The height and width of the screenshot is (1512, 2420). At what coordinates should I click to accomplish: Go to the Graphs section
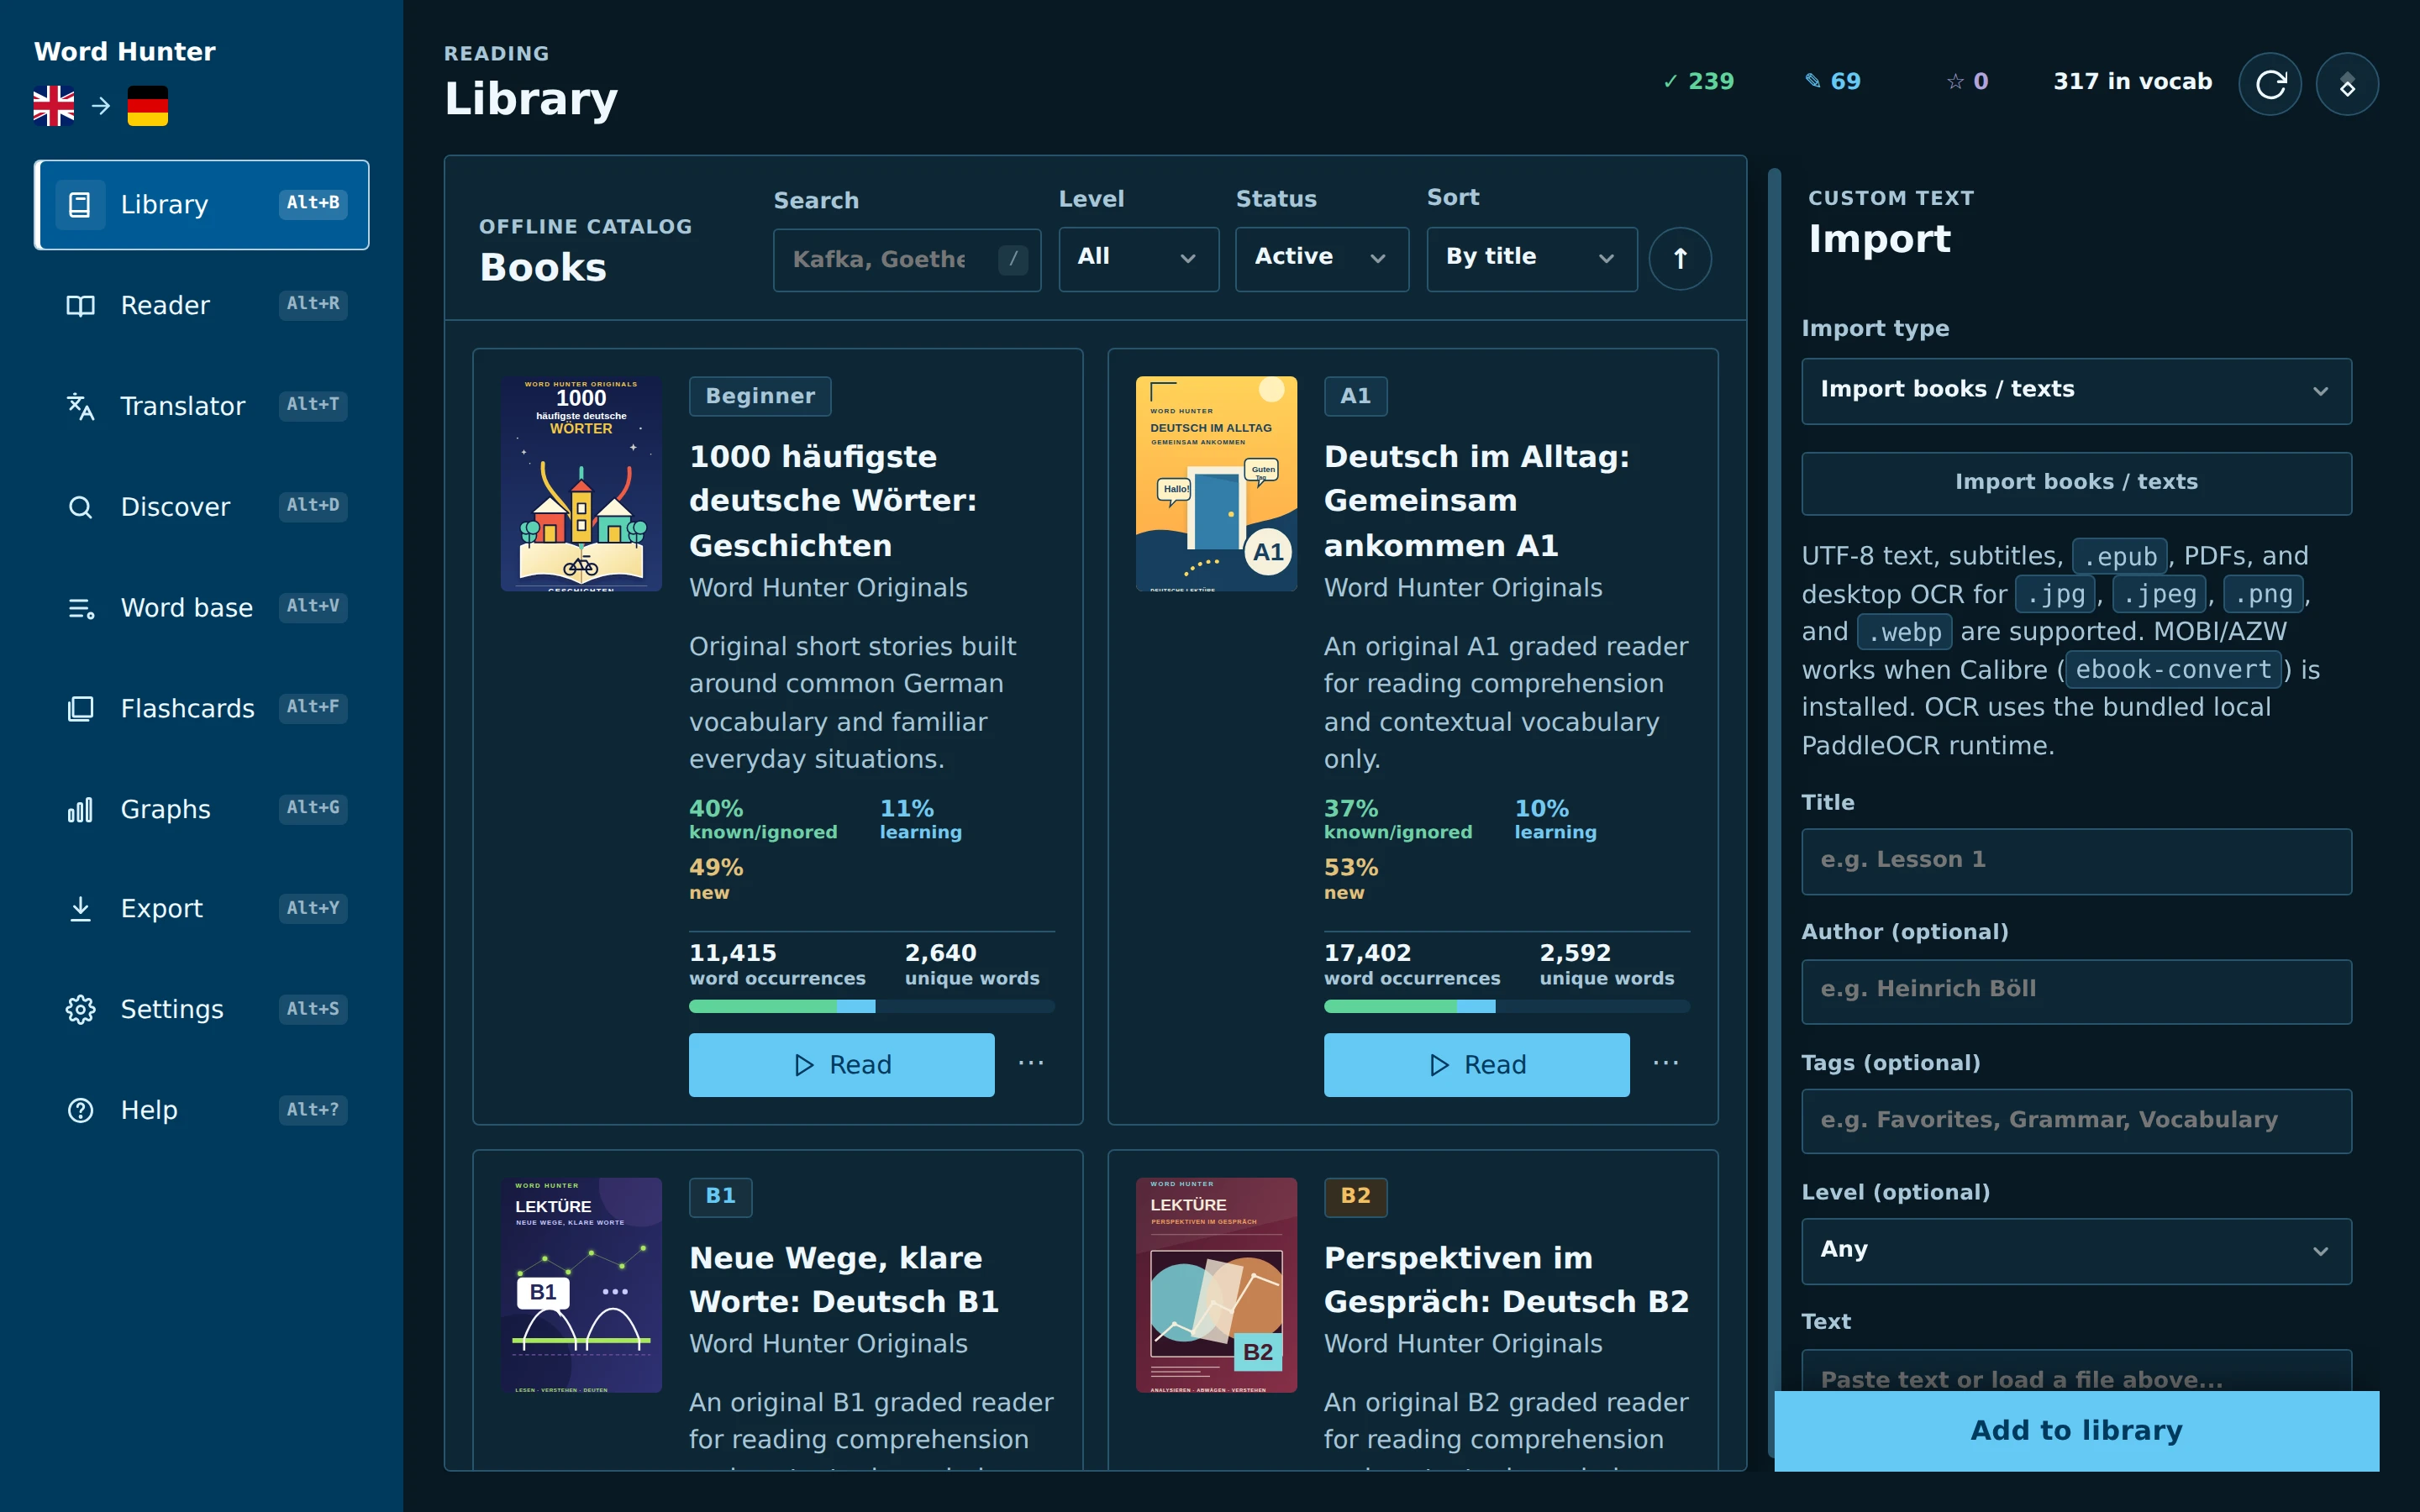point(202,809)
